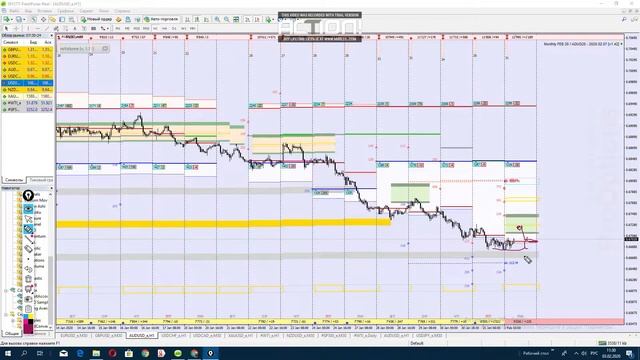
Task: Select the crosshair tool
Action: point(16,28)
